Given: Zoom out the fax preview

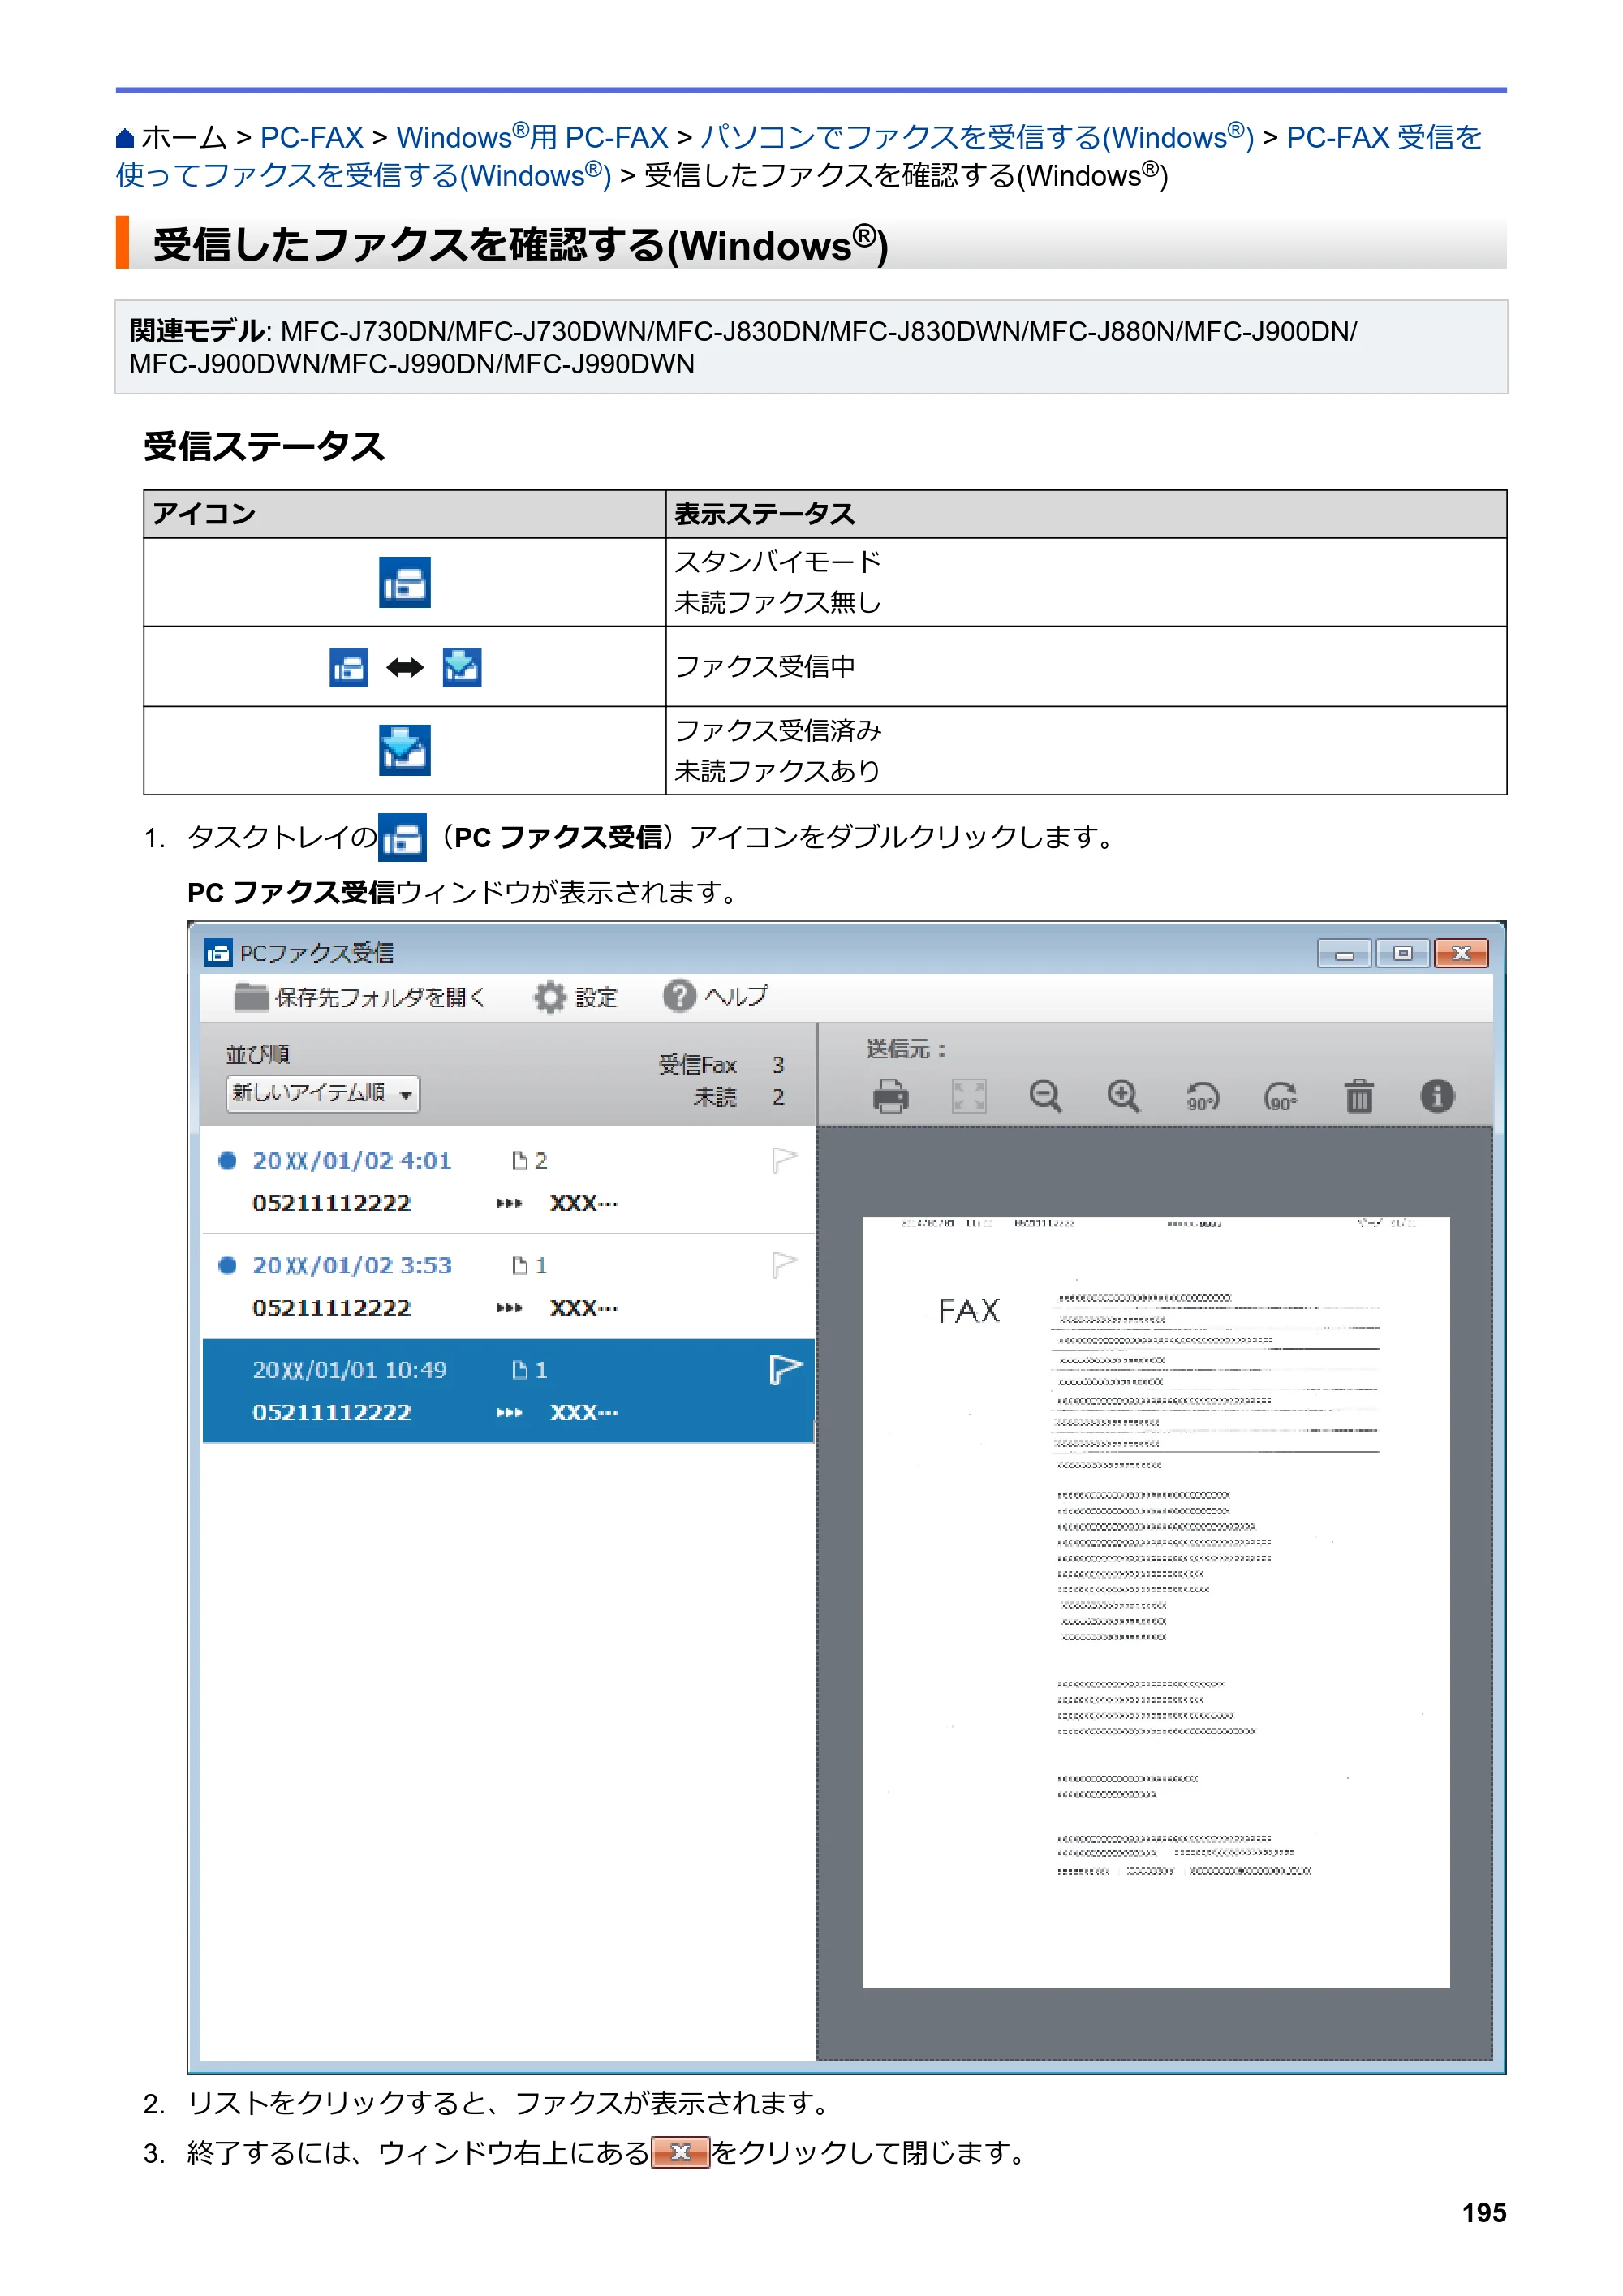Looking at the screenshot, I should pos(1045,1096).
